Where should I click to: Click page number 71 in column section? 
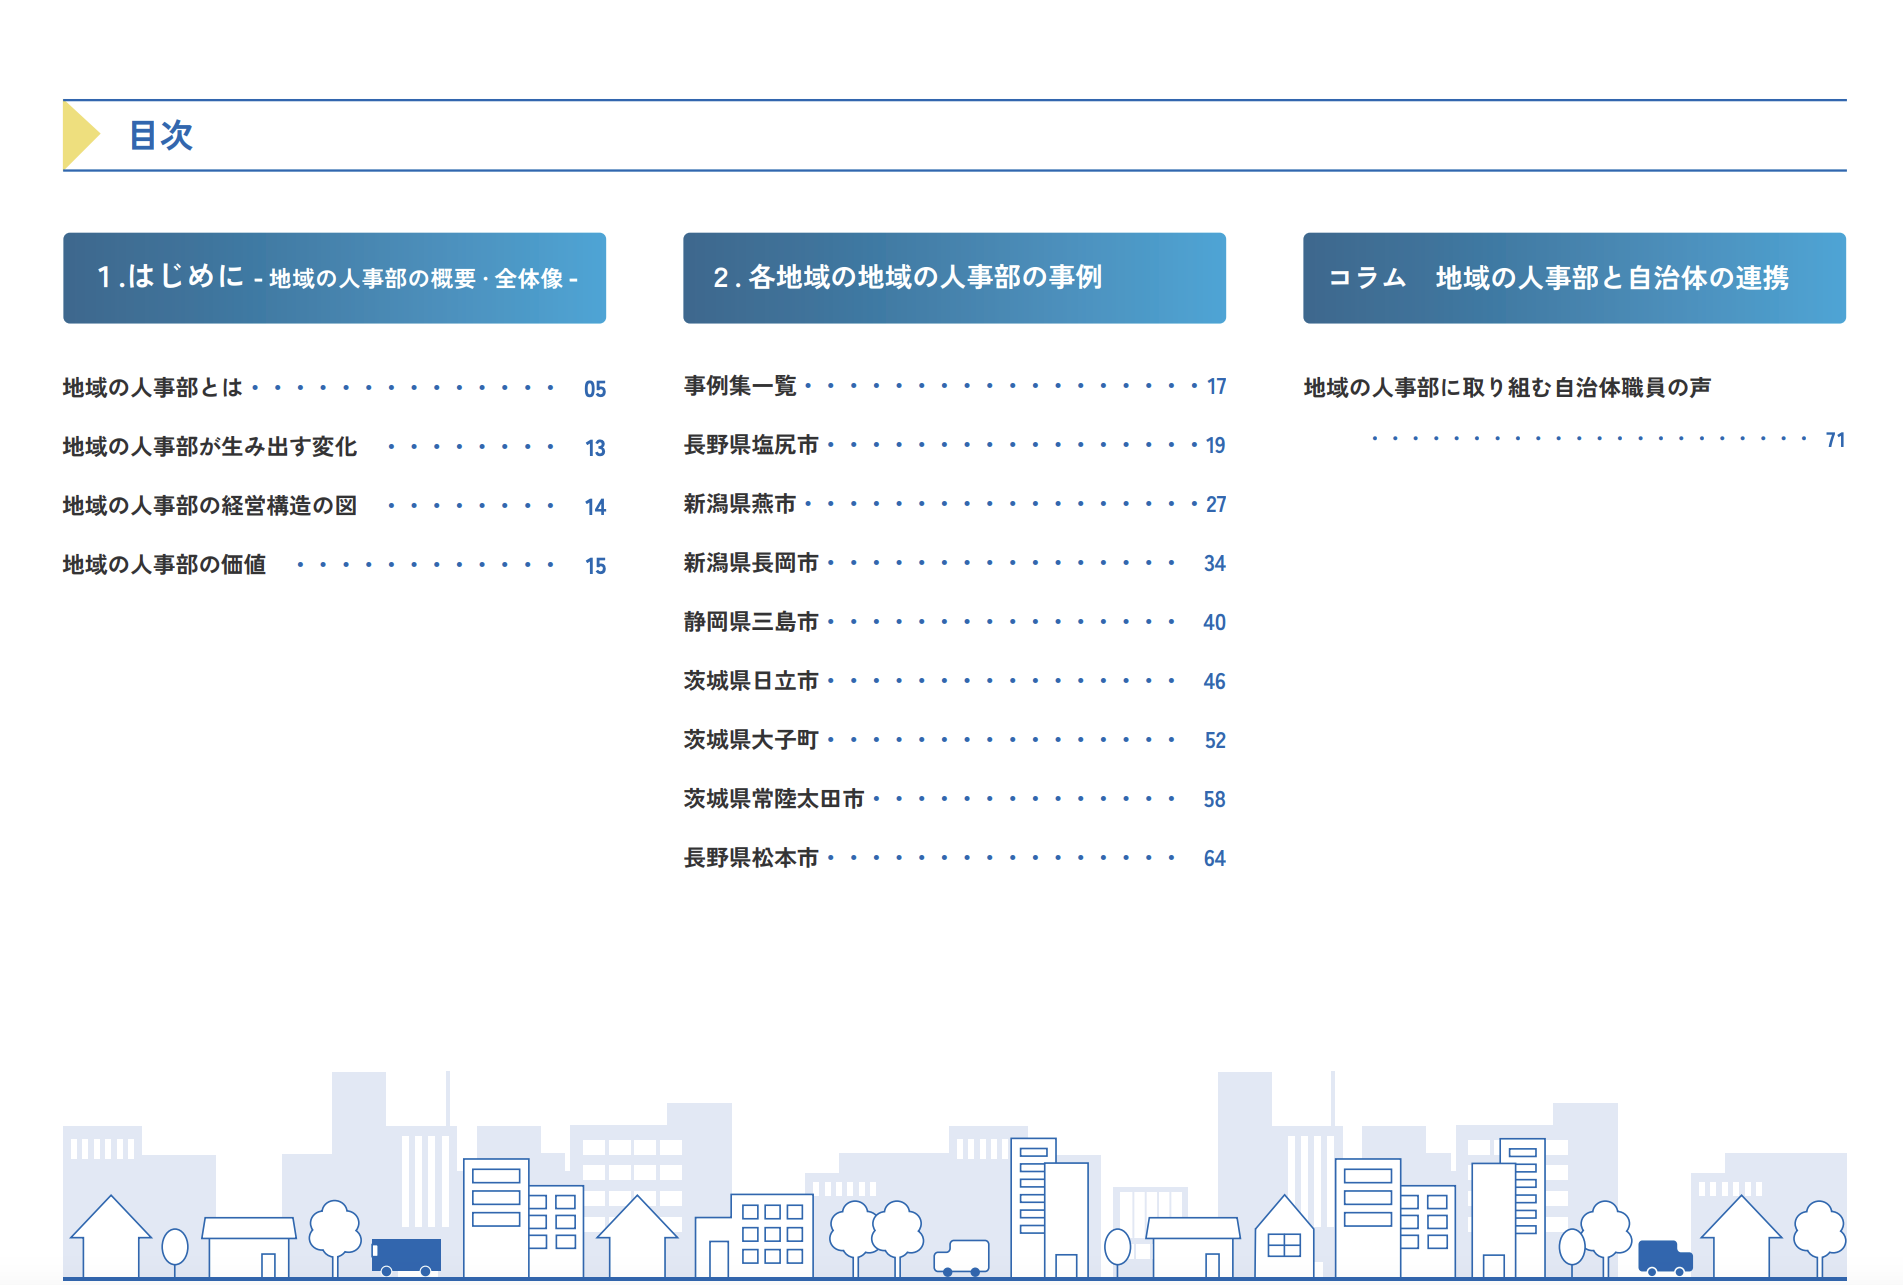click(1834, 440)
